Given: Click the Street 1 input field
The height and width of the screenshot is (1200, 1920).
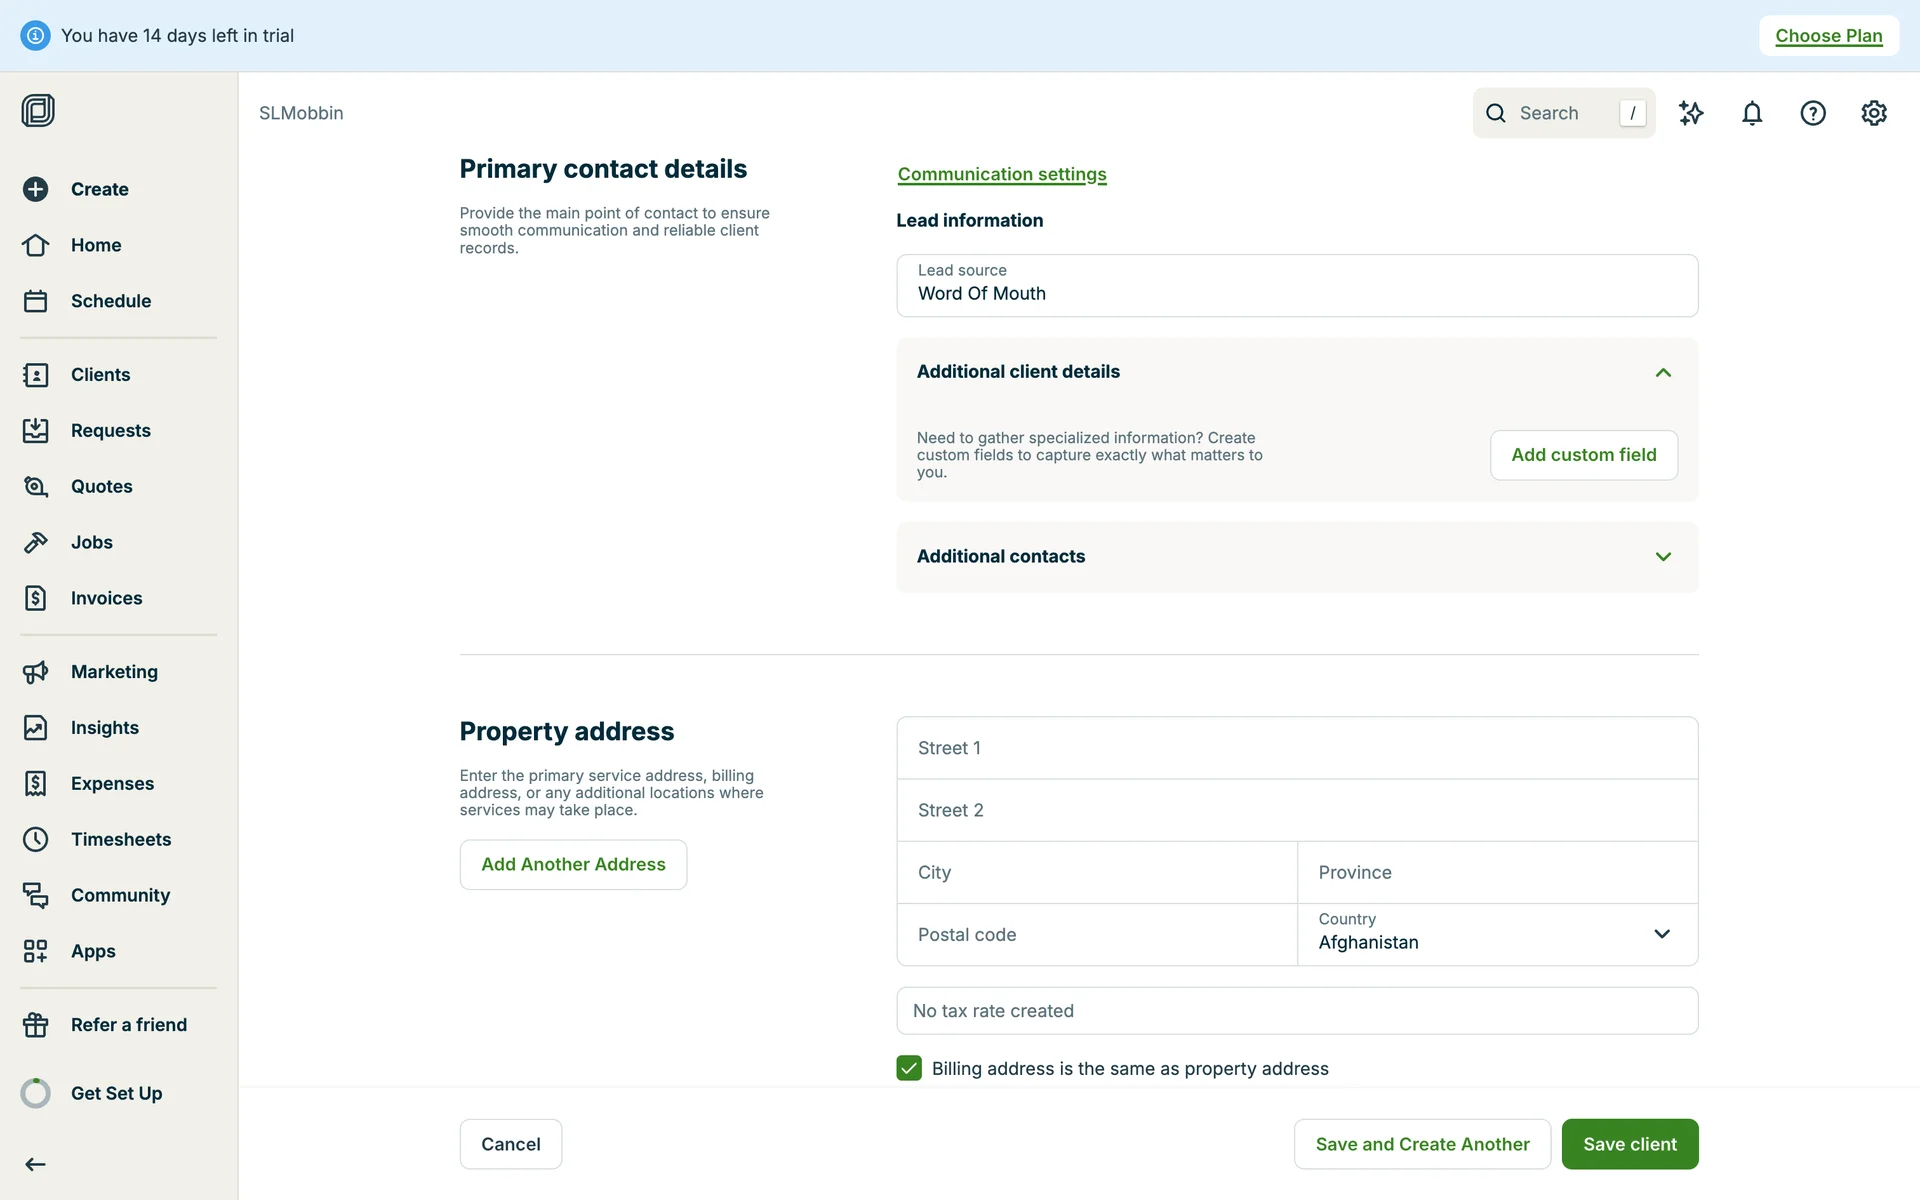Looking at the screenshot, I should (x=1297, y=748).
